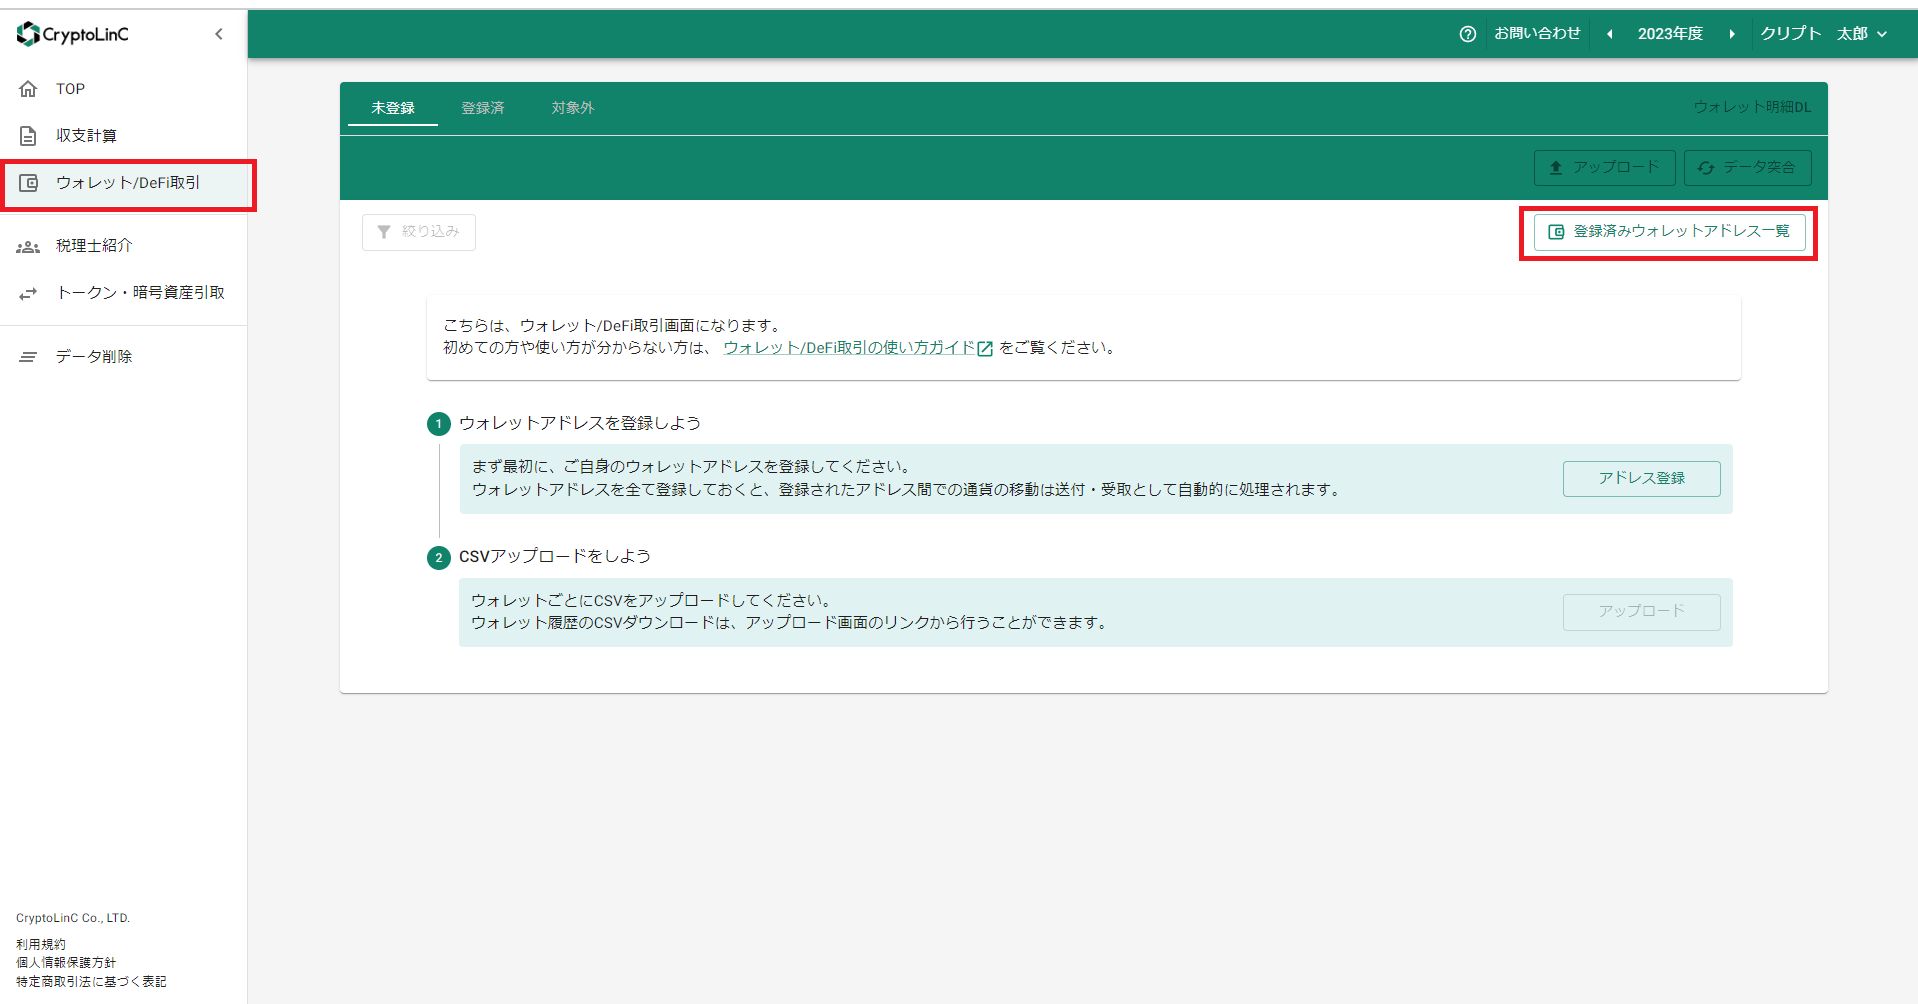1918x1004 pixels.
Task: Click the アドレス登録 button
Action: coord(1640,478)
